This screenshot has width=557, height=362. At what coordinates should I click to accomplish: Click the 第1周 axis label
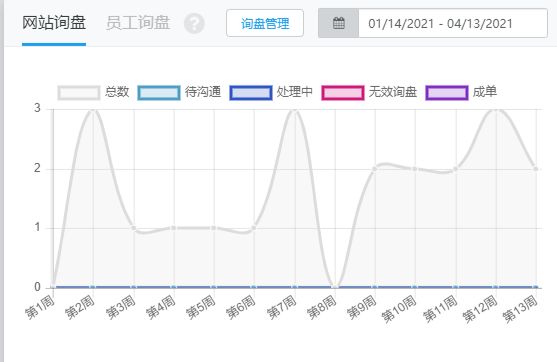pyautogui.click(x=40, y=308)
